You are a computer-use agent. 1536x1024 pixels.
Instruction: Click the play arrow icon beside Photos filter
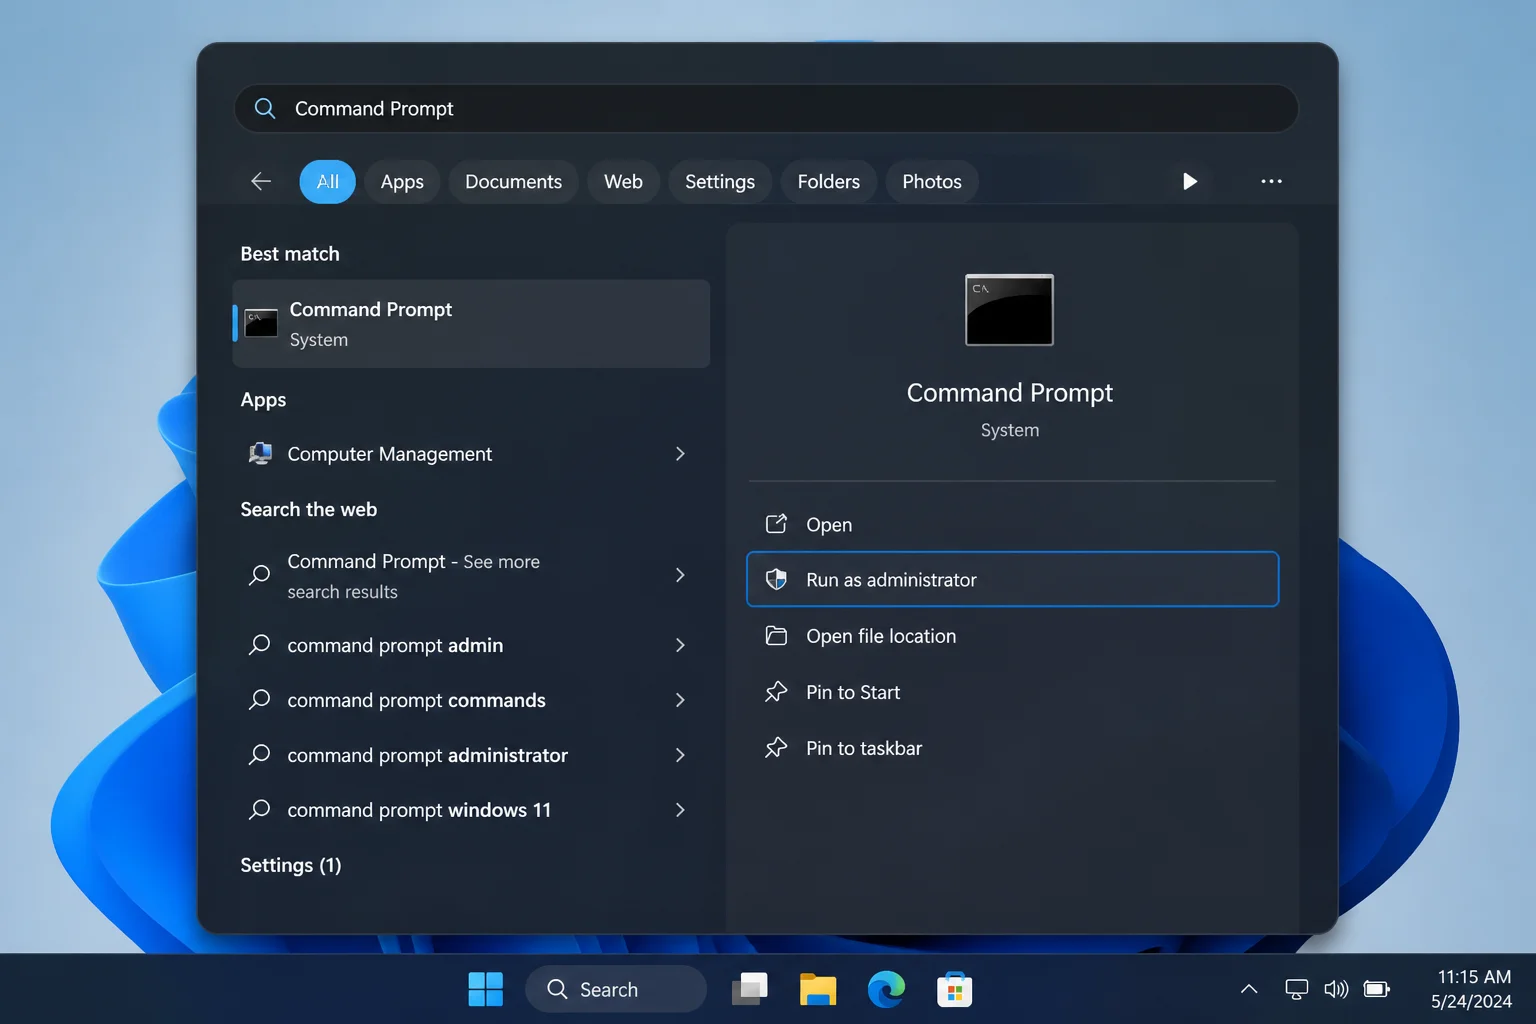[1189, 181]
